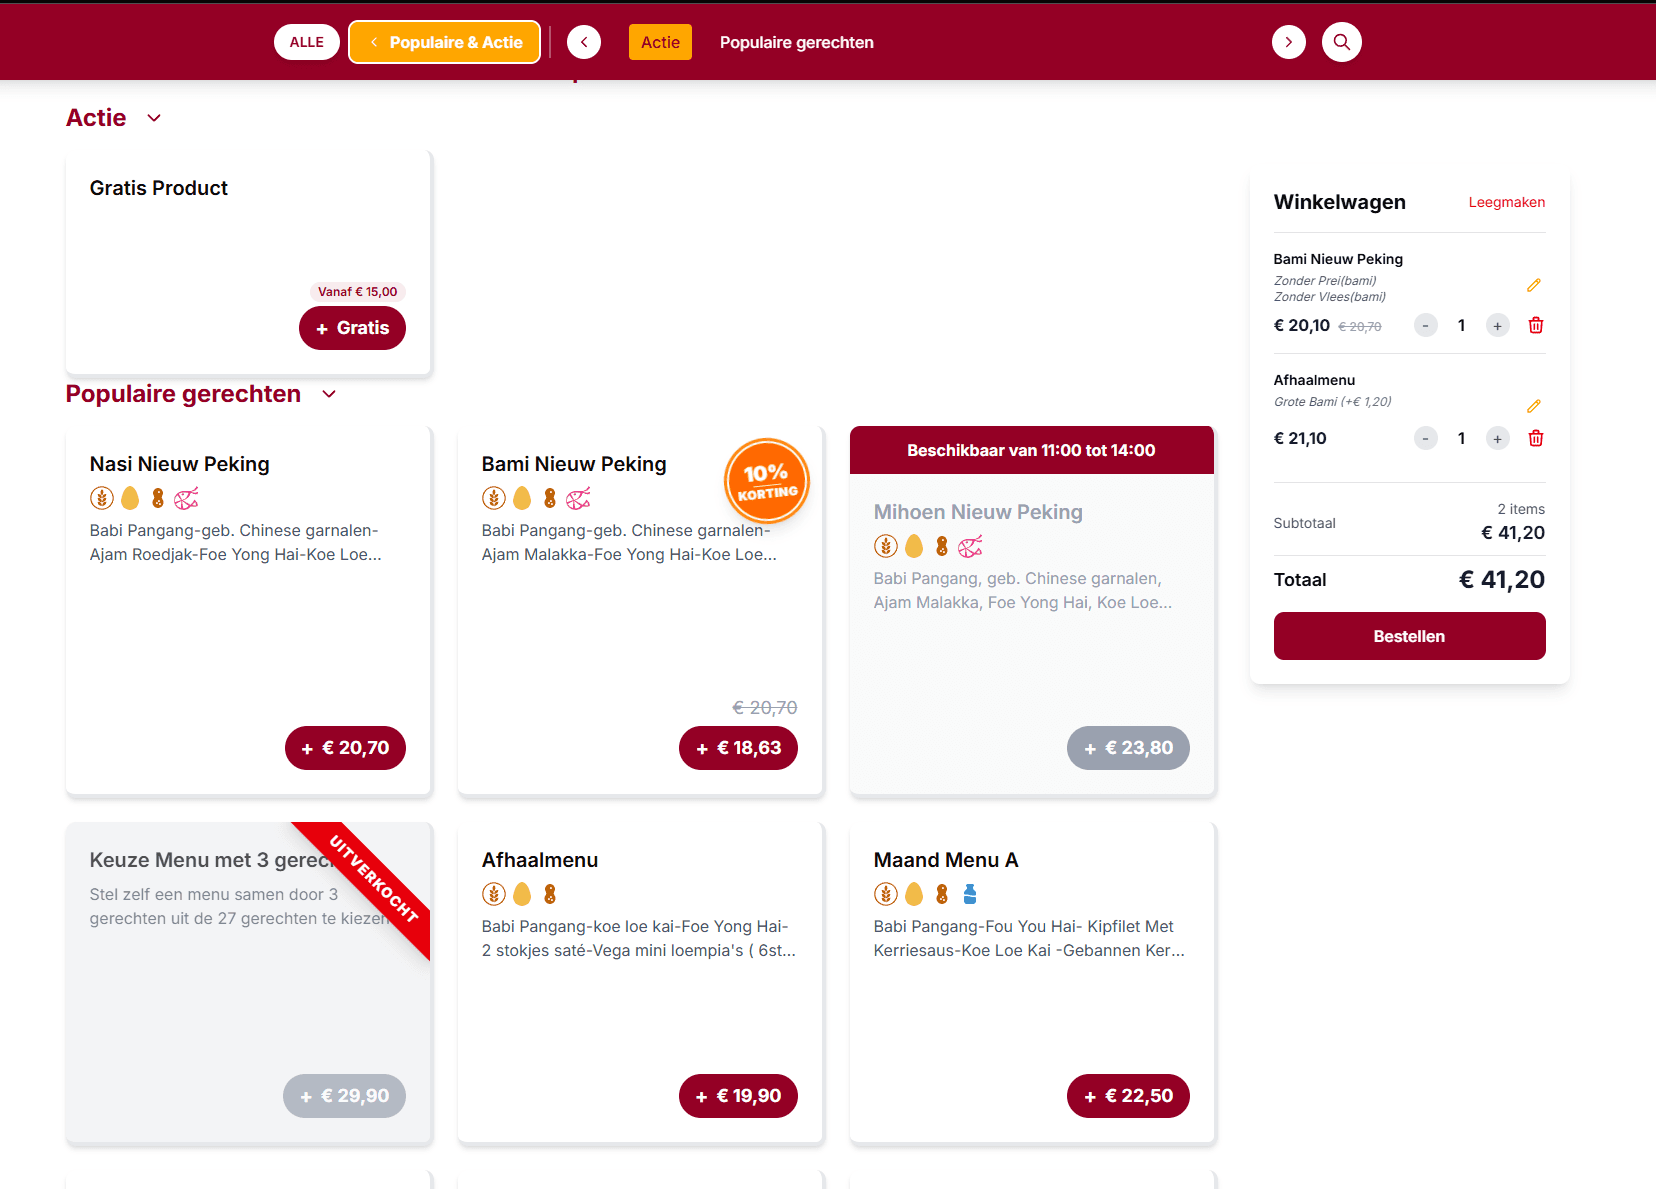Add Nasi Nieuw Peking for € 20,70
The width and height of the screenshot is (1656, 1189).
coord(345,748)
